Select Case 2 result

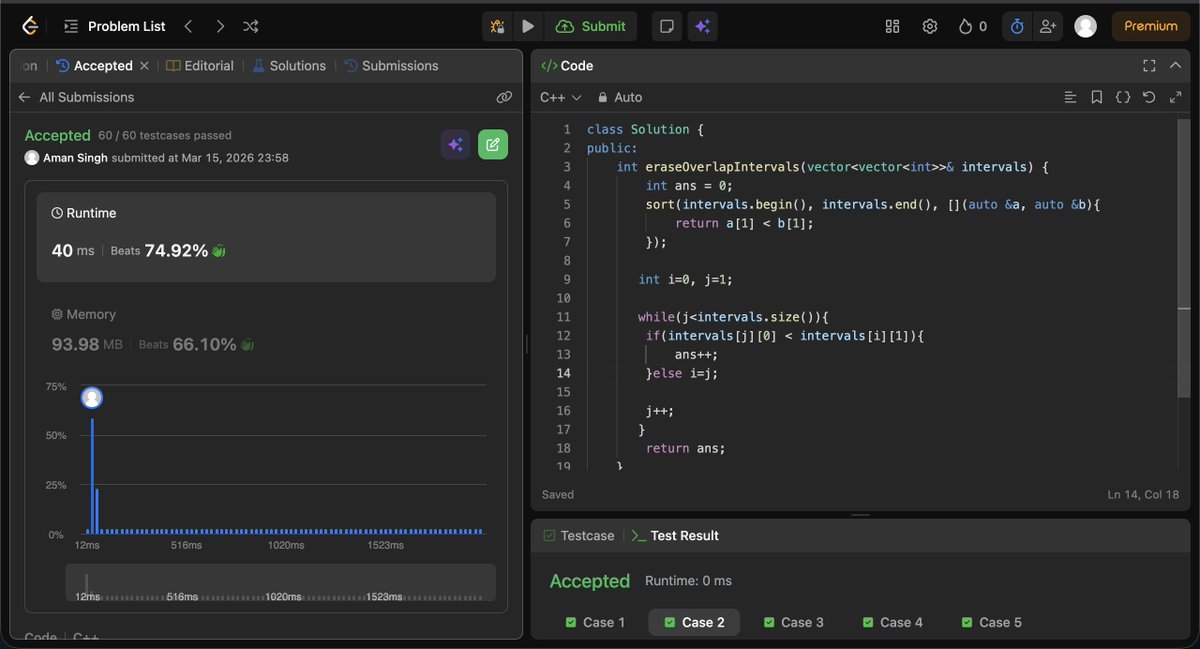(694, 622)
